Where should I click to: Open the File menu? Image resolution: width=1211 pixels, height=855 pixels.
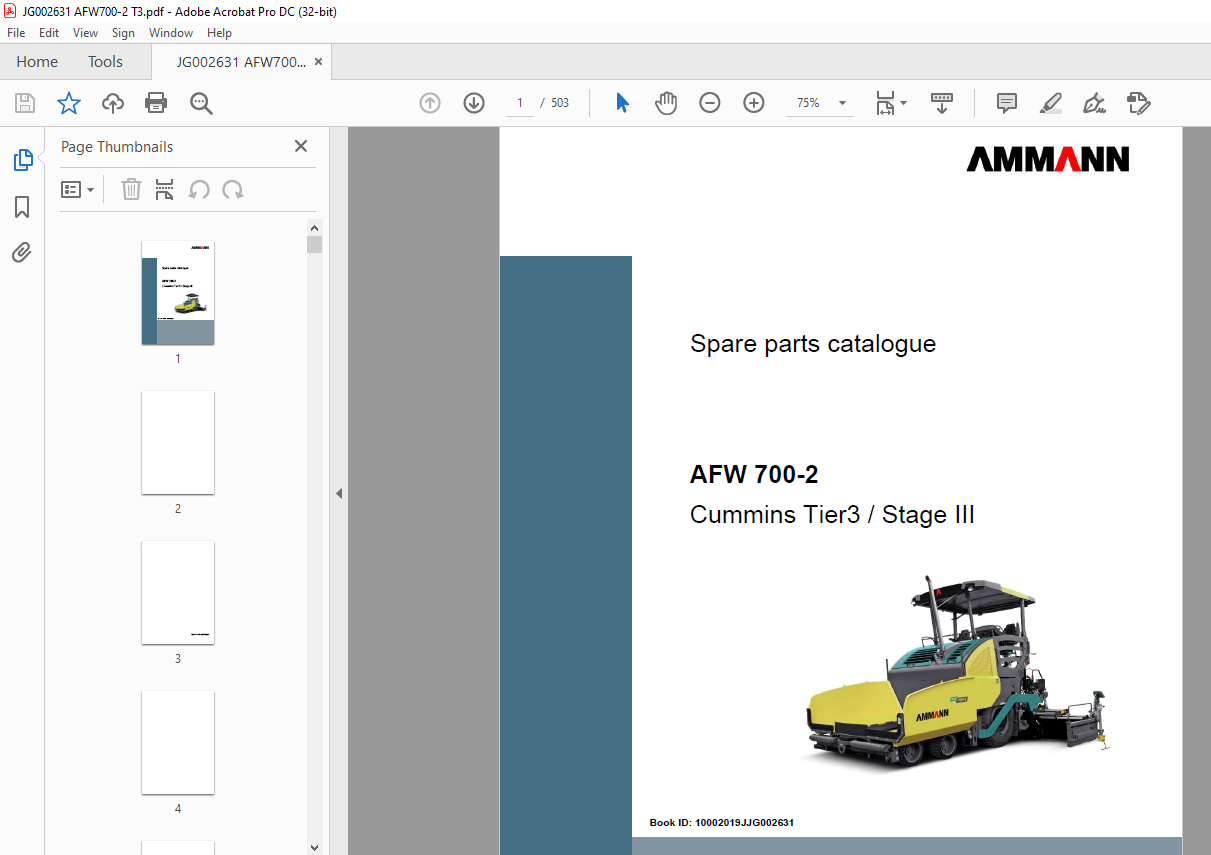[x=16, y=33]
